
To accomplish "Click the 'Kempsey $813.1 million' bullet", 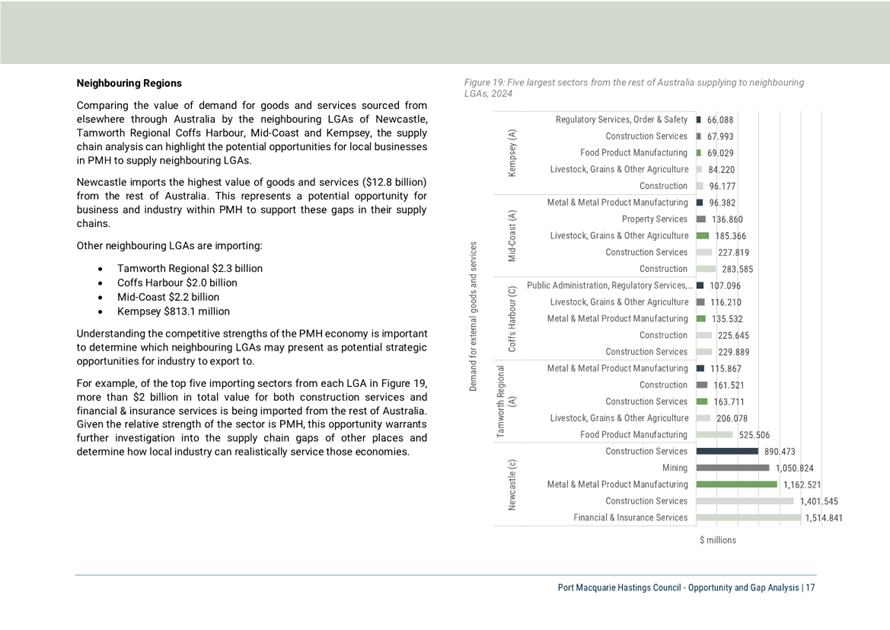I will pyautogui.click(x=173, y=311).
